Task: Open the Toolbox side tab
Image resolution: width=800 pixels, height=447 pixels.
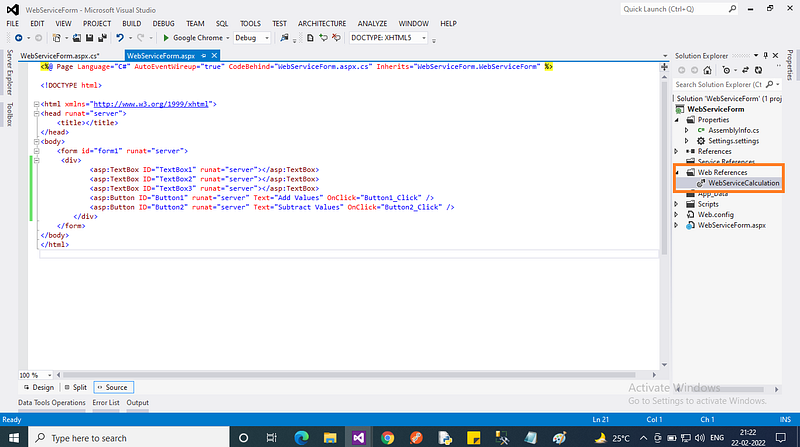Action: tap(9, 114)
